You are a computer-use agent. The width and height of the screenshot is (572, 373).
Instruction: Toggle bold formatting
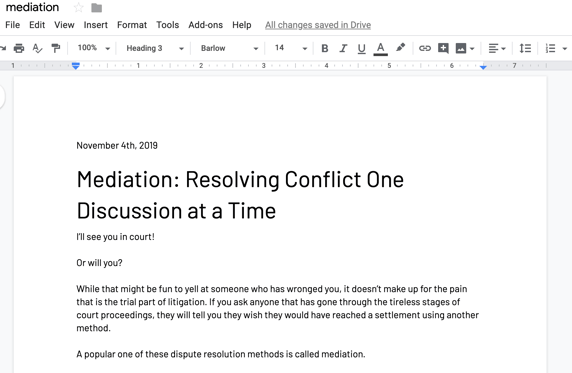[x=325, y=48]
